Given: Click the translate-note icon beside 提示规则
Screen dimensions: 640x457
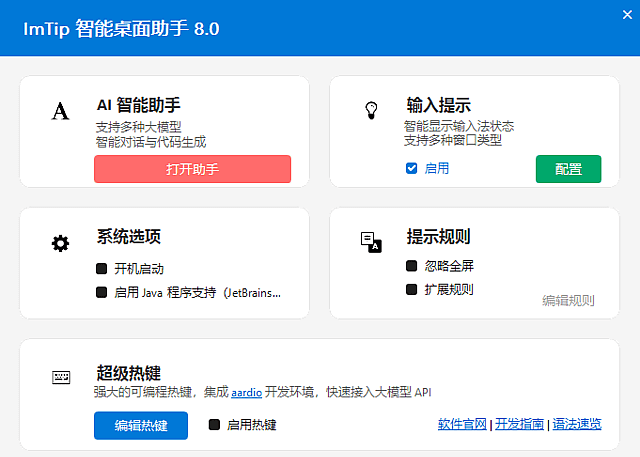Looking at the screenshot, I should coord(371,242).
